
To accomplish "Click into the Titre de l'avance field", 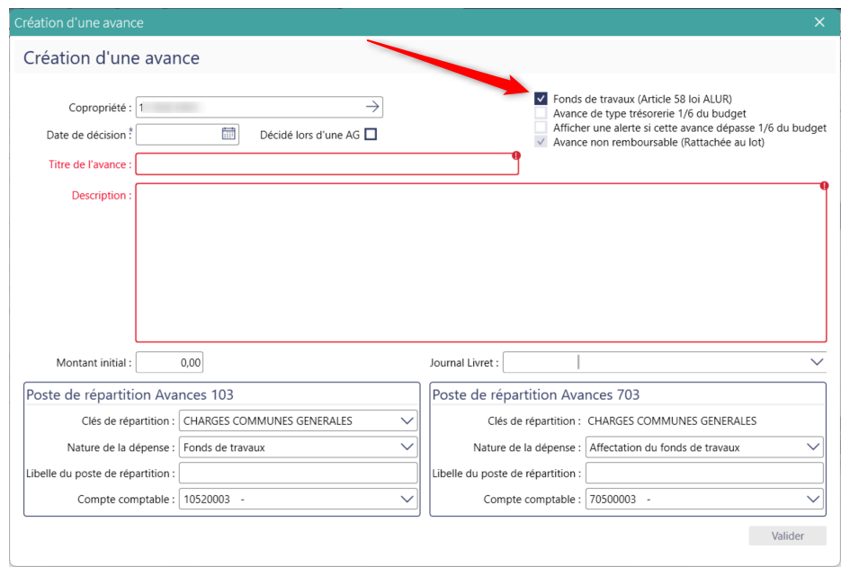I will 326,164.
